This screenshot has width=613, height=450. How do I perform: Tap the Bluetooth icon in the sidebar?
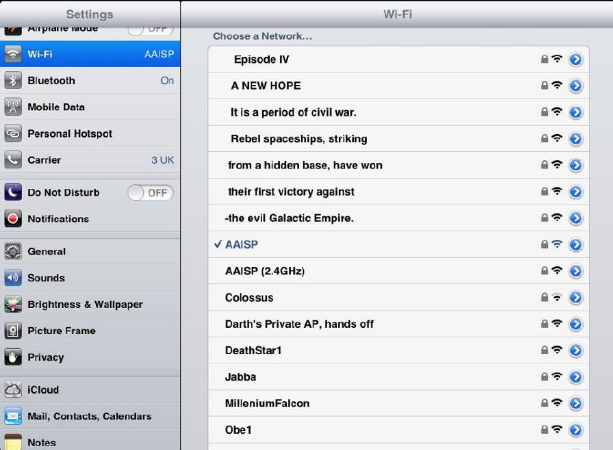[13, 81]
